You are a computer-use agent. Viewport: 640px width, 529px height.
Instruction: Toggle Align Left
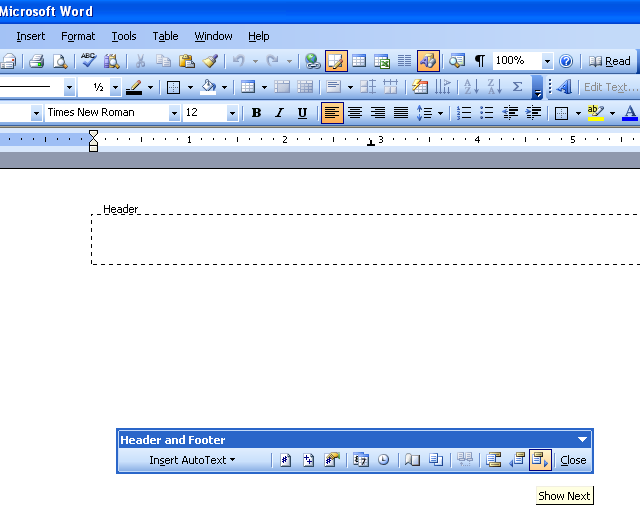[x=332, y=113]
